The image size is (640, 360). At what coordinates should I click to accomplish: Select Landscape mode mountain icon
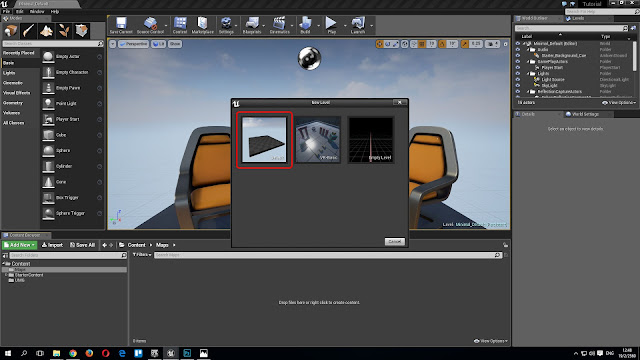click(46, 31)
